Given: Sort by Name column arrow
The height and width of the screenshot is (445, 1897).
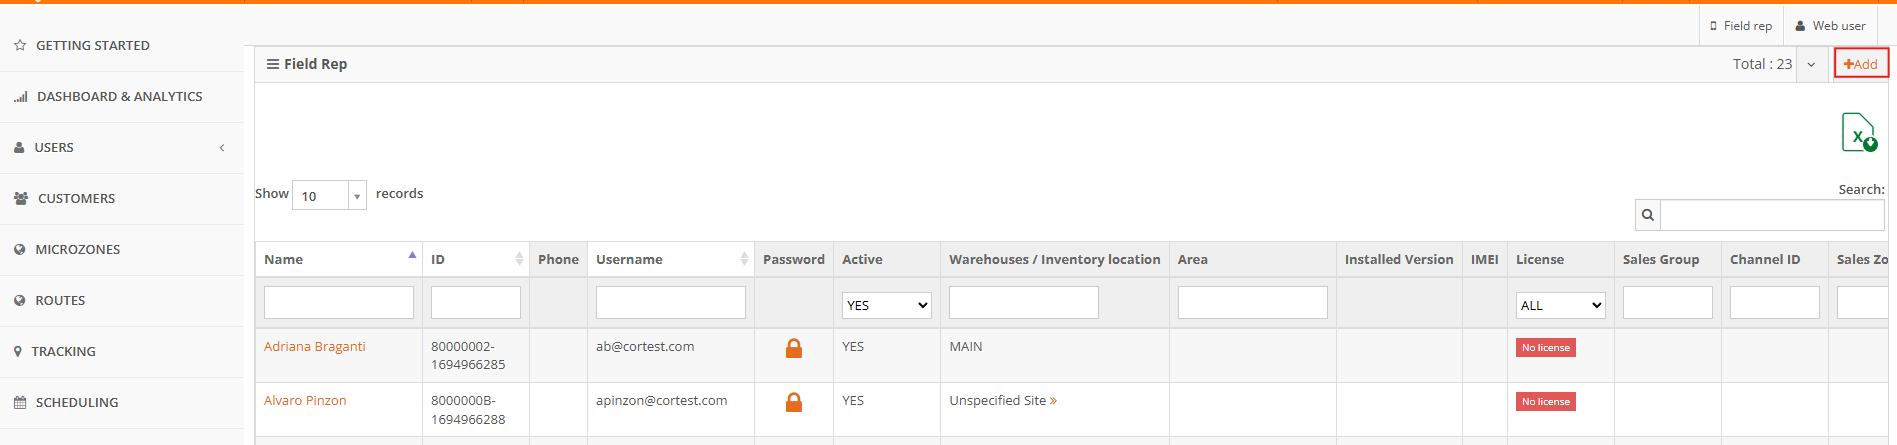Looking at the screenshot, I should [x=412, y=255].
